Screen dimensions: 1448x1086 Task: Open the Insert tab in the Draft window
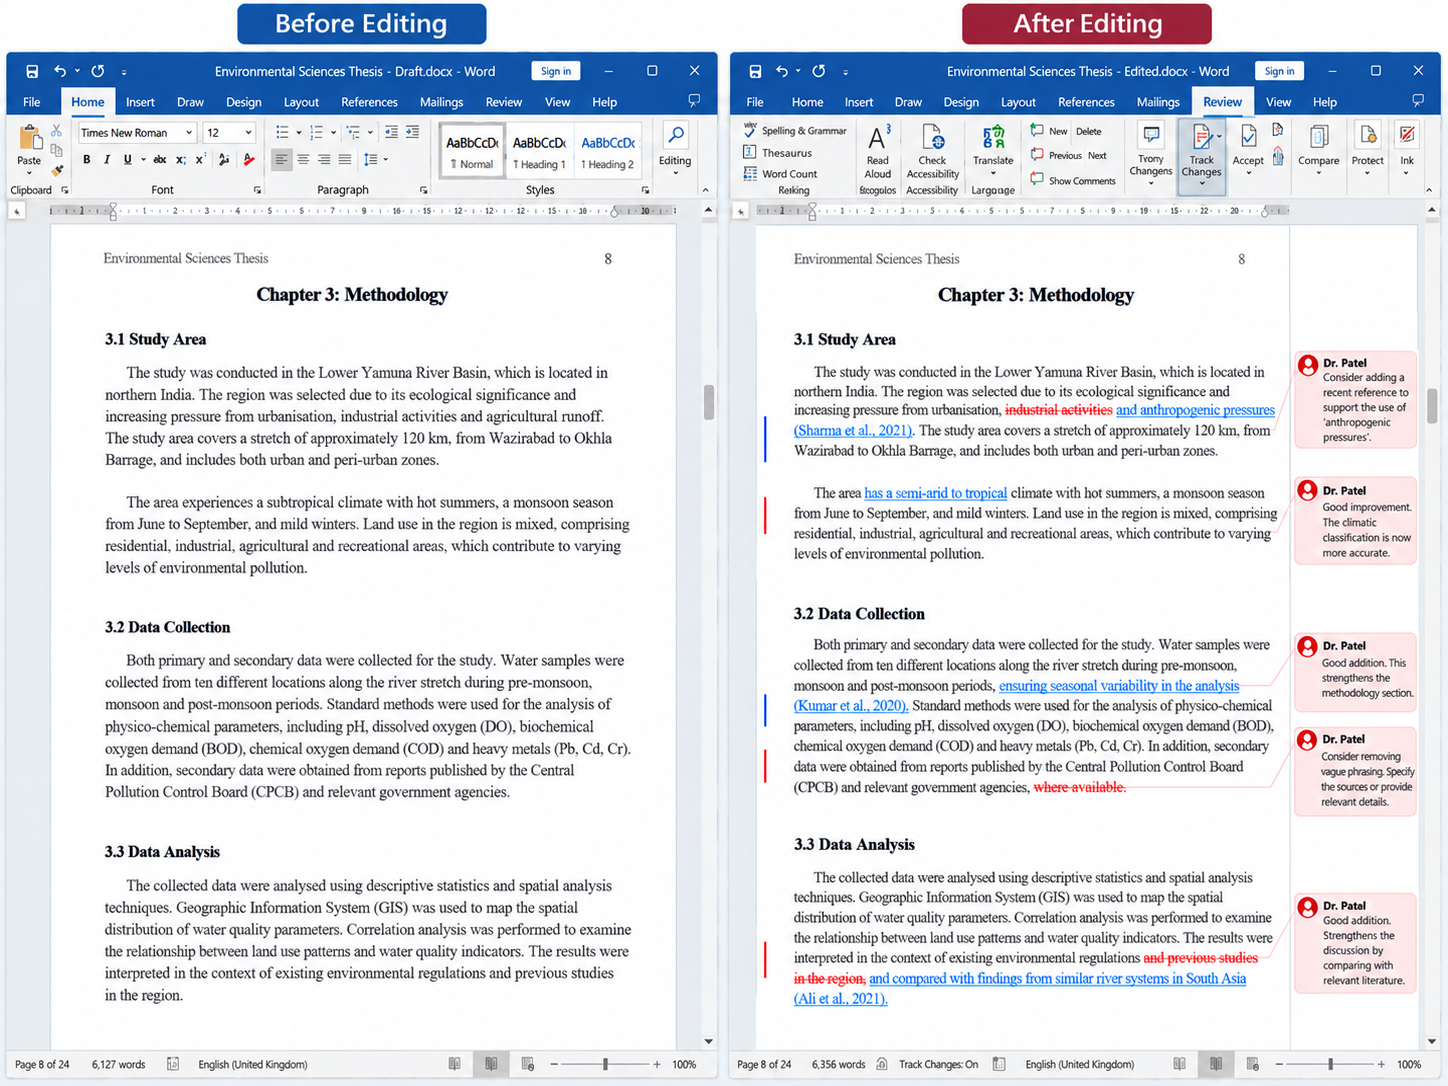click(140, 102)
